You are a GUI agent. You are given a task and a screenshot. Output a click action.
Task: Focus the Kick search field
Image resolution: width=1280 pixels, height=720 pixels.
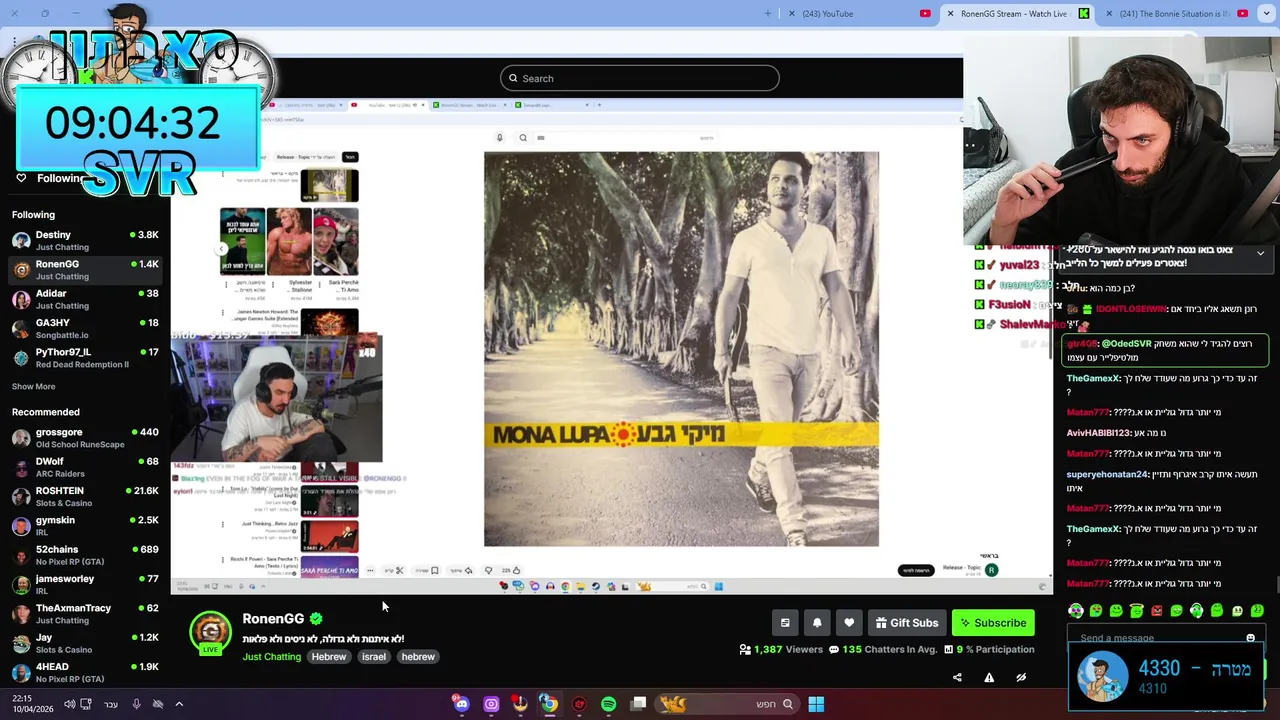[640, 78]
